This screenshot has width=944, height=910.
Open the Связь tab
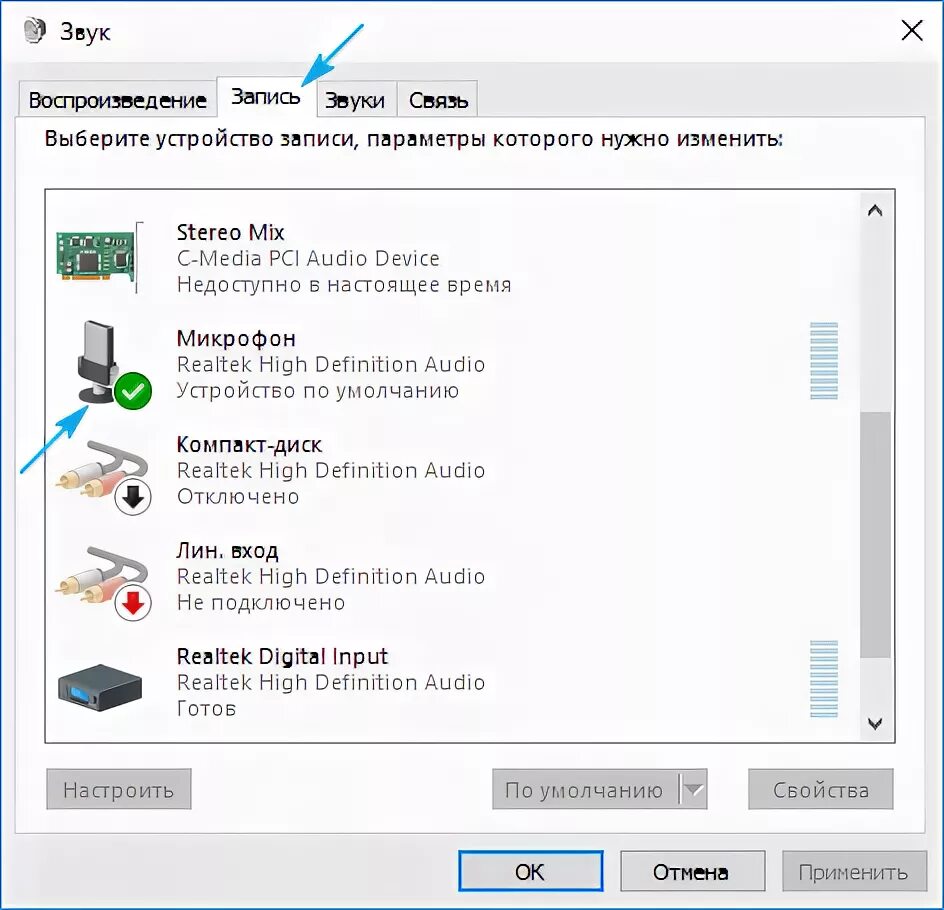(438, 99)
